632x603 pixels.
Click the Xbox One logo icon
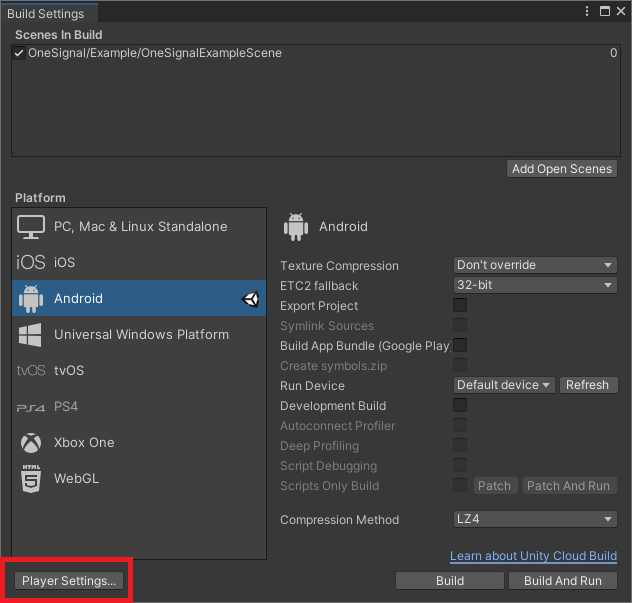click(31, 443)
